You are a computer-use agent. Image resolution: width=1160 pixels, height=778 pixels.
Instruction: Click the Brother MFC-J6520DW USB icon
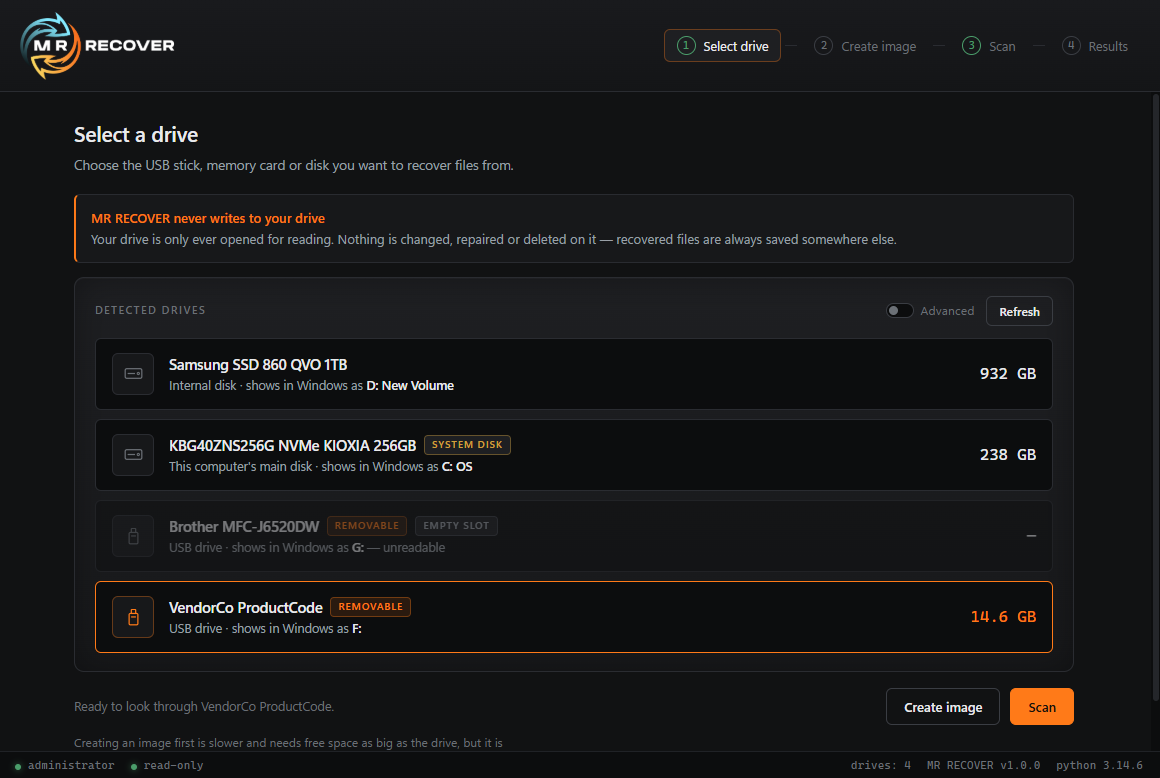tap(133, 536)
